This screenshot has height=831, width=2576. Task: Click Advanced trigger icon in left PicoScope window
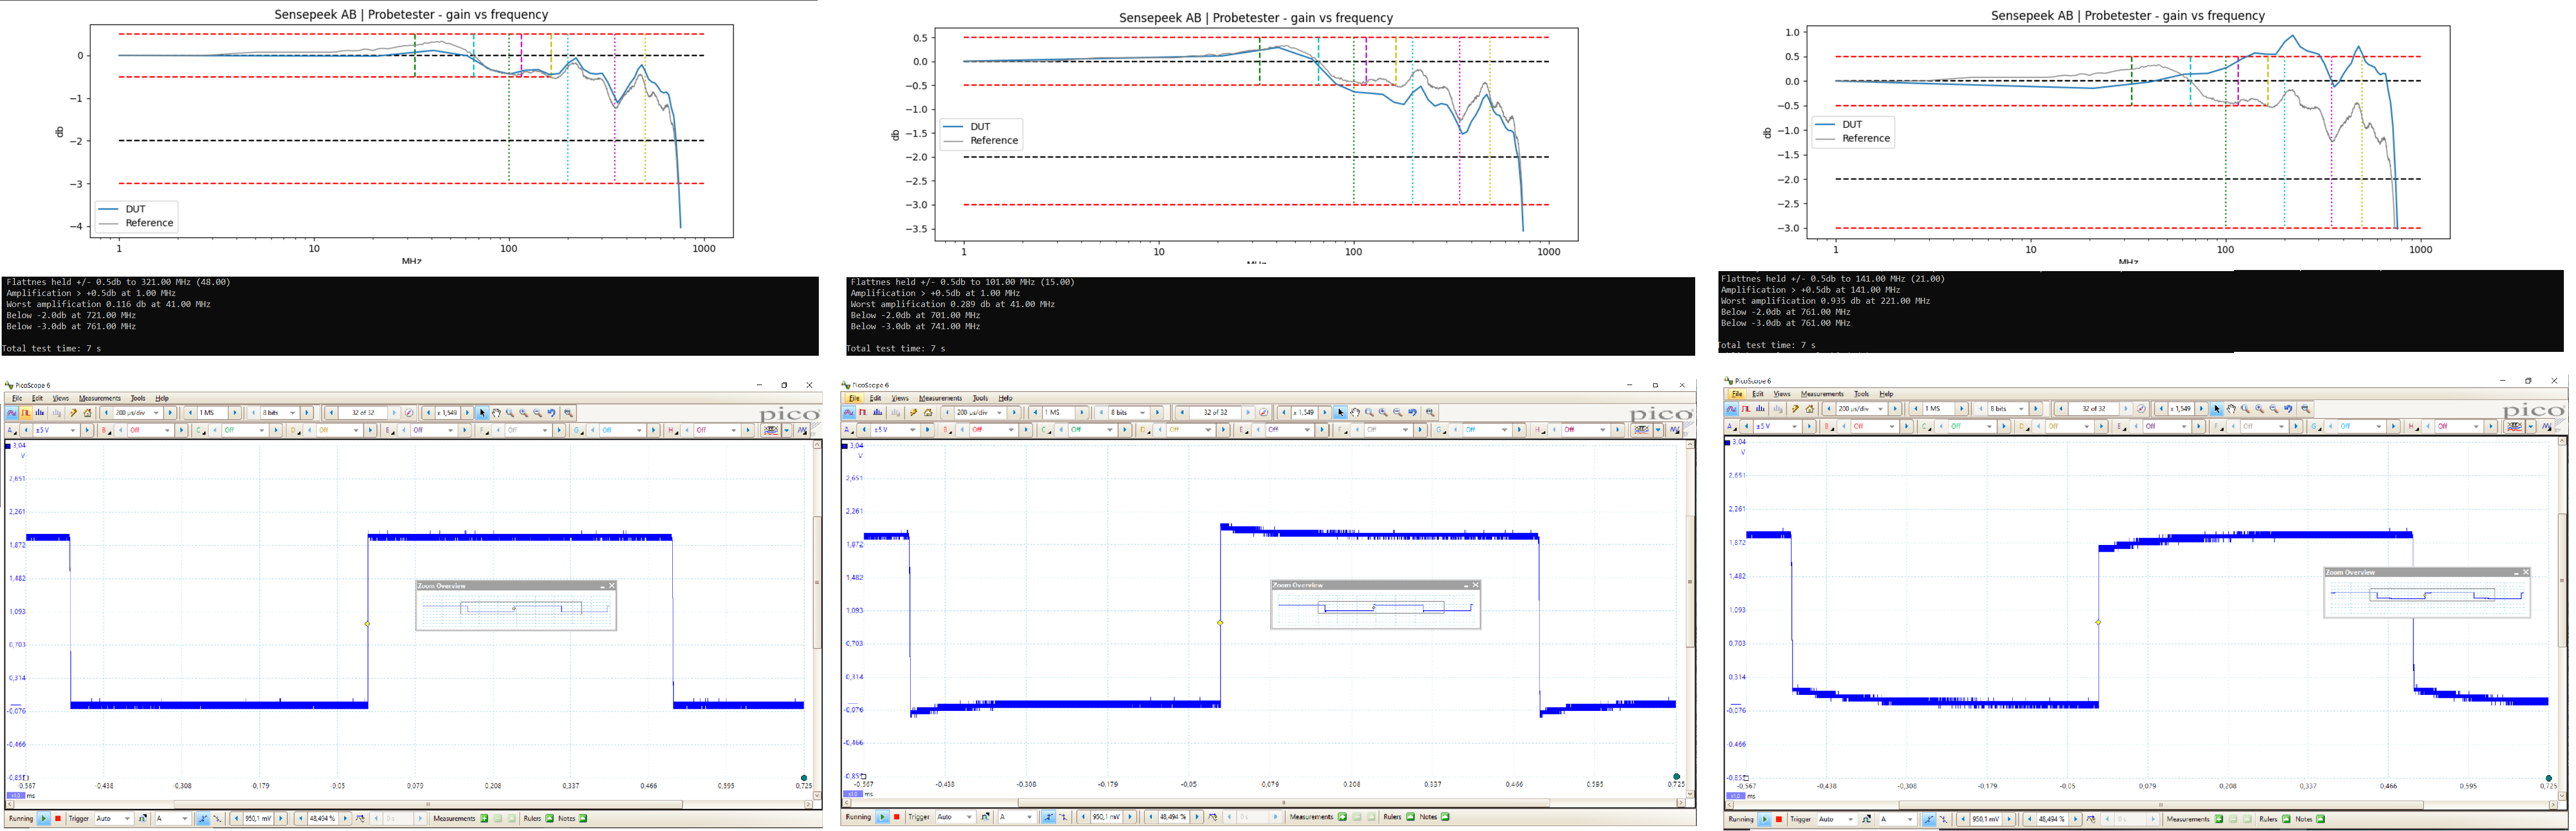(143, 819)
